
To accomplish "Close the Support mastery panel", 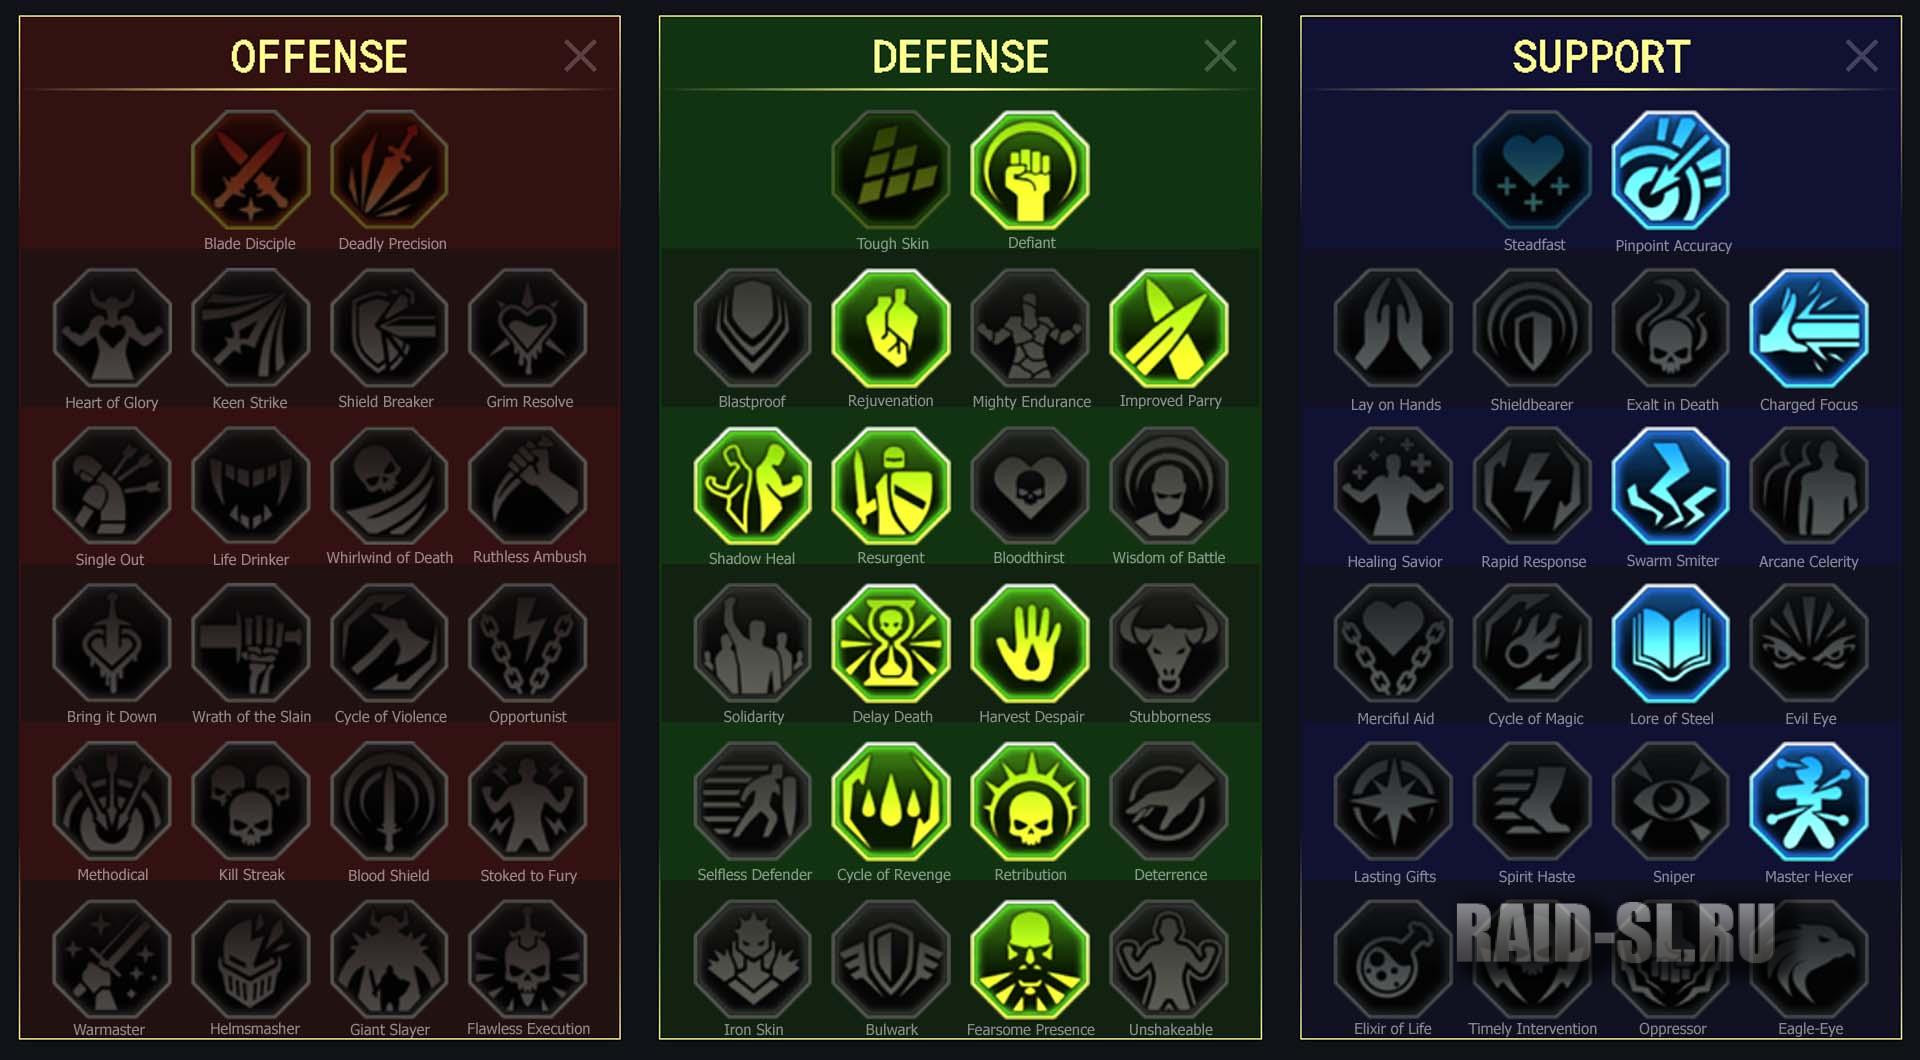I will 1861,56.
